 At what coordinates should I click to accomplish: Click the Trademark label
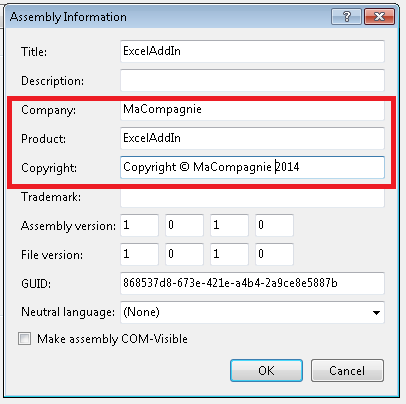(x=51, y=197)
